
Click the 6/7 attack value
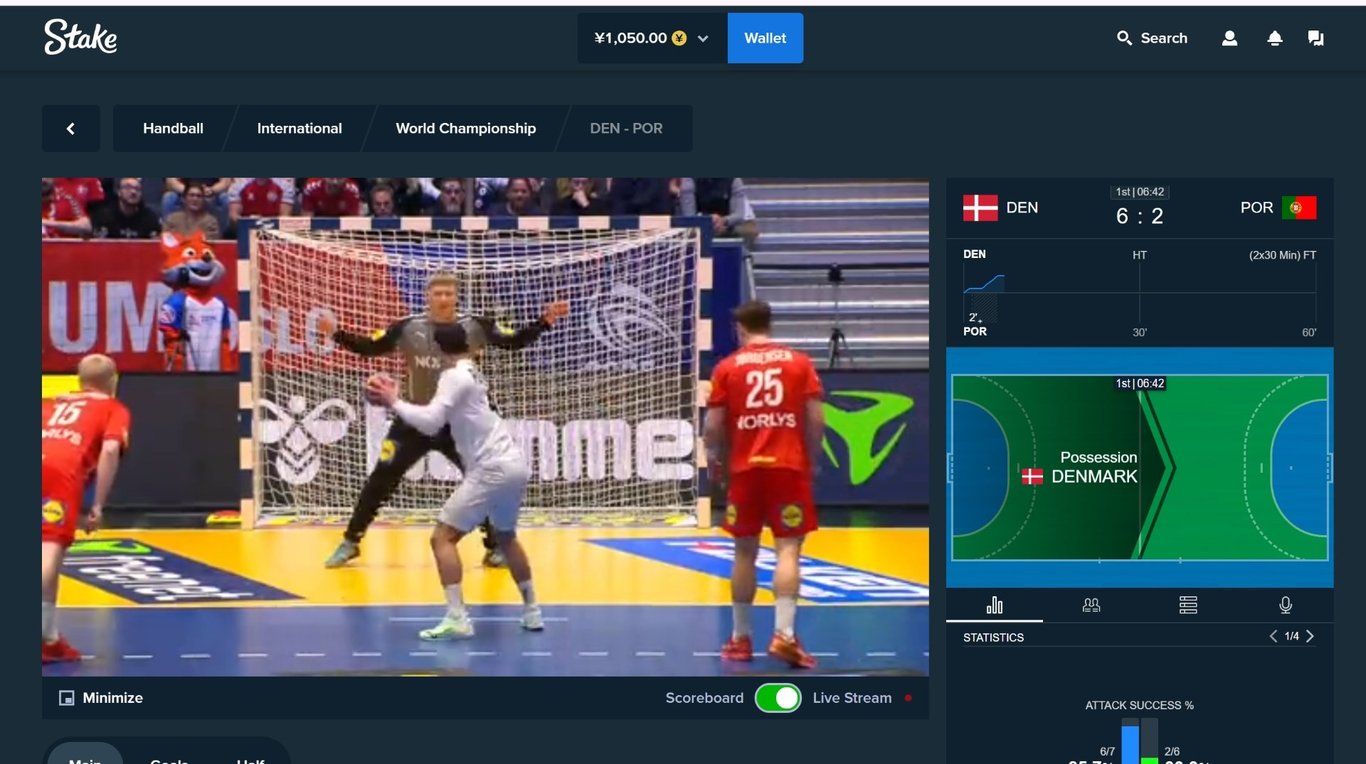tap(1107, 751)
